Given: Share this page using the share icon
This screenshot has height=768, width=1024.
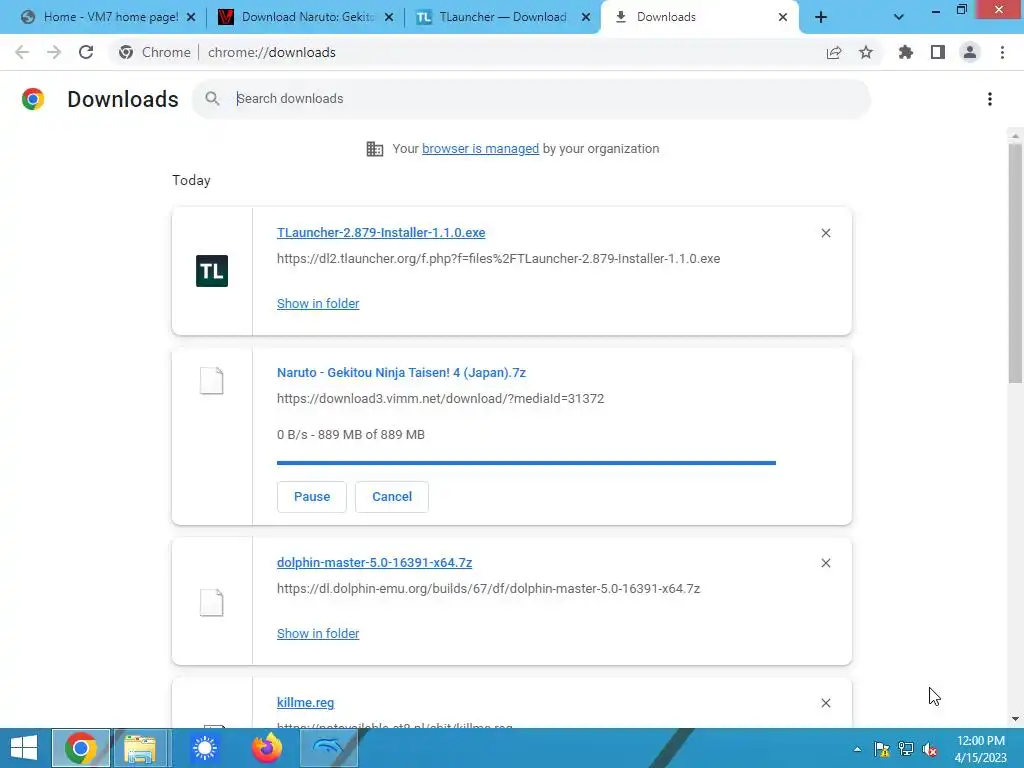Looking at the screenshot, I should 834,52.
